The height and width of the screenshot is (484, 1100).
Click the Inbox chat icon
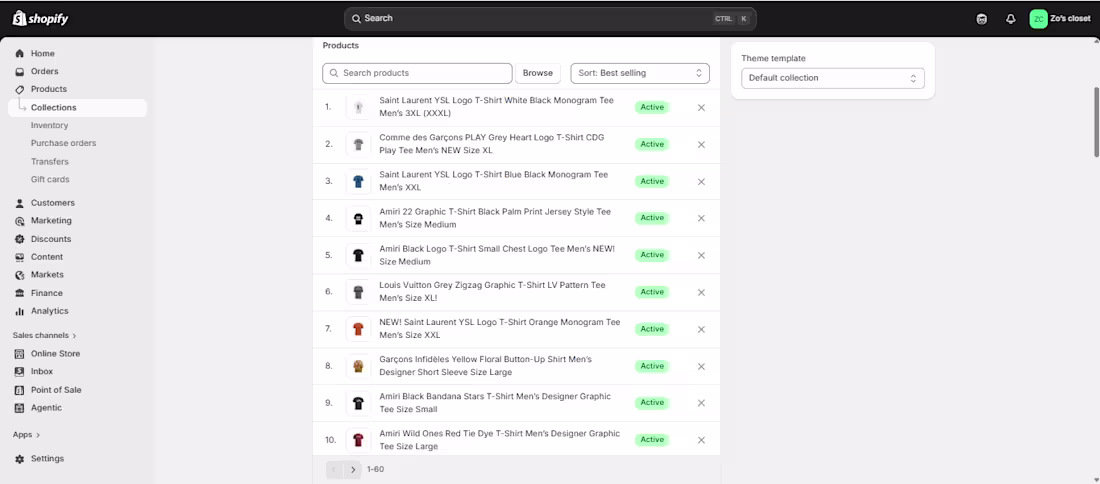click(x=20, y=372)
